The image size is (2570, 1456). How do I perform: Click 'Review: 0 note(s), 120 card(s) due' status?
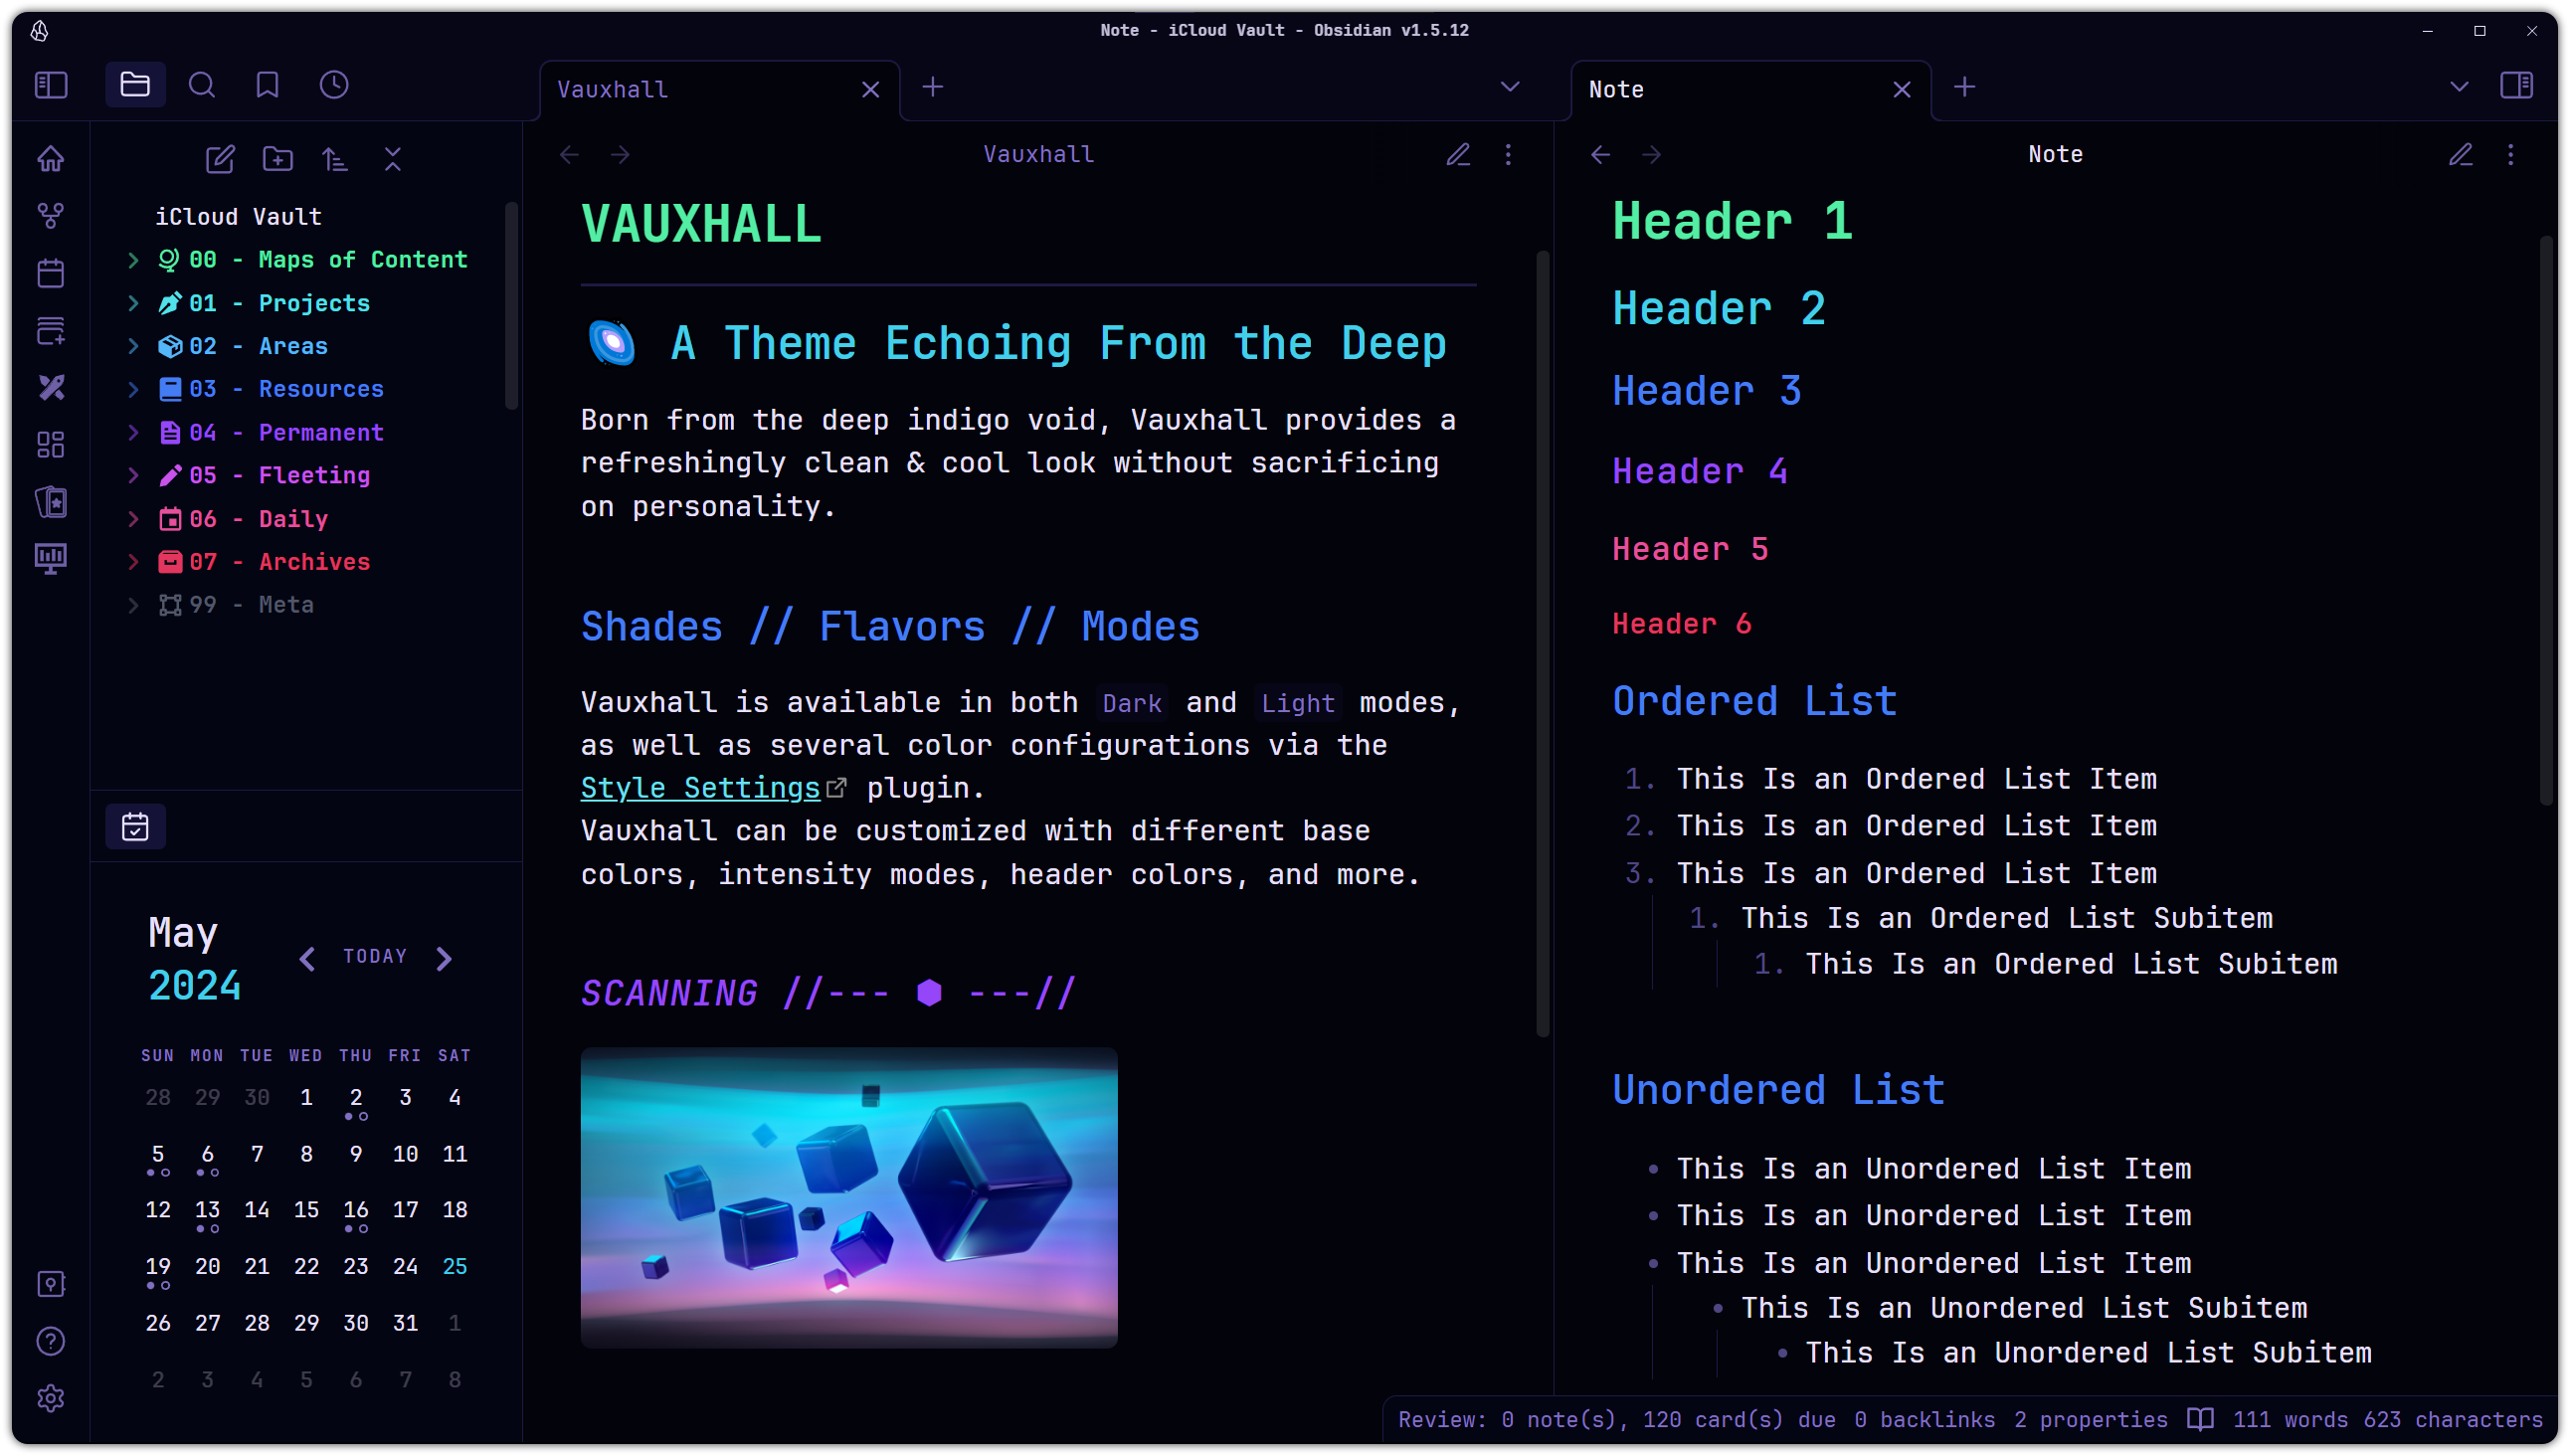click(x=1617, y=1420)
